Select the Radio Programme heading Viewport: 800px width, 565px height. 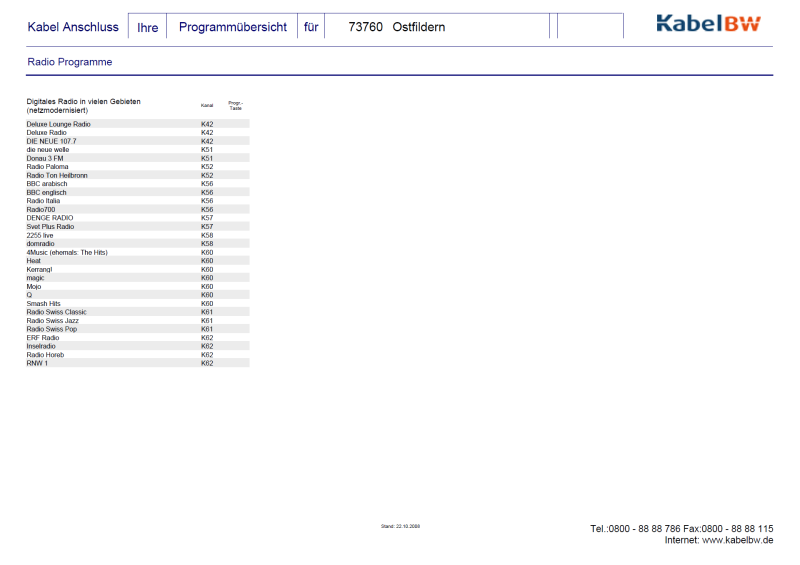pos(70,62)
